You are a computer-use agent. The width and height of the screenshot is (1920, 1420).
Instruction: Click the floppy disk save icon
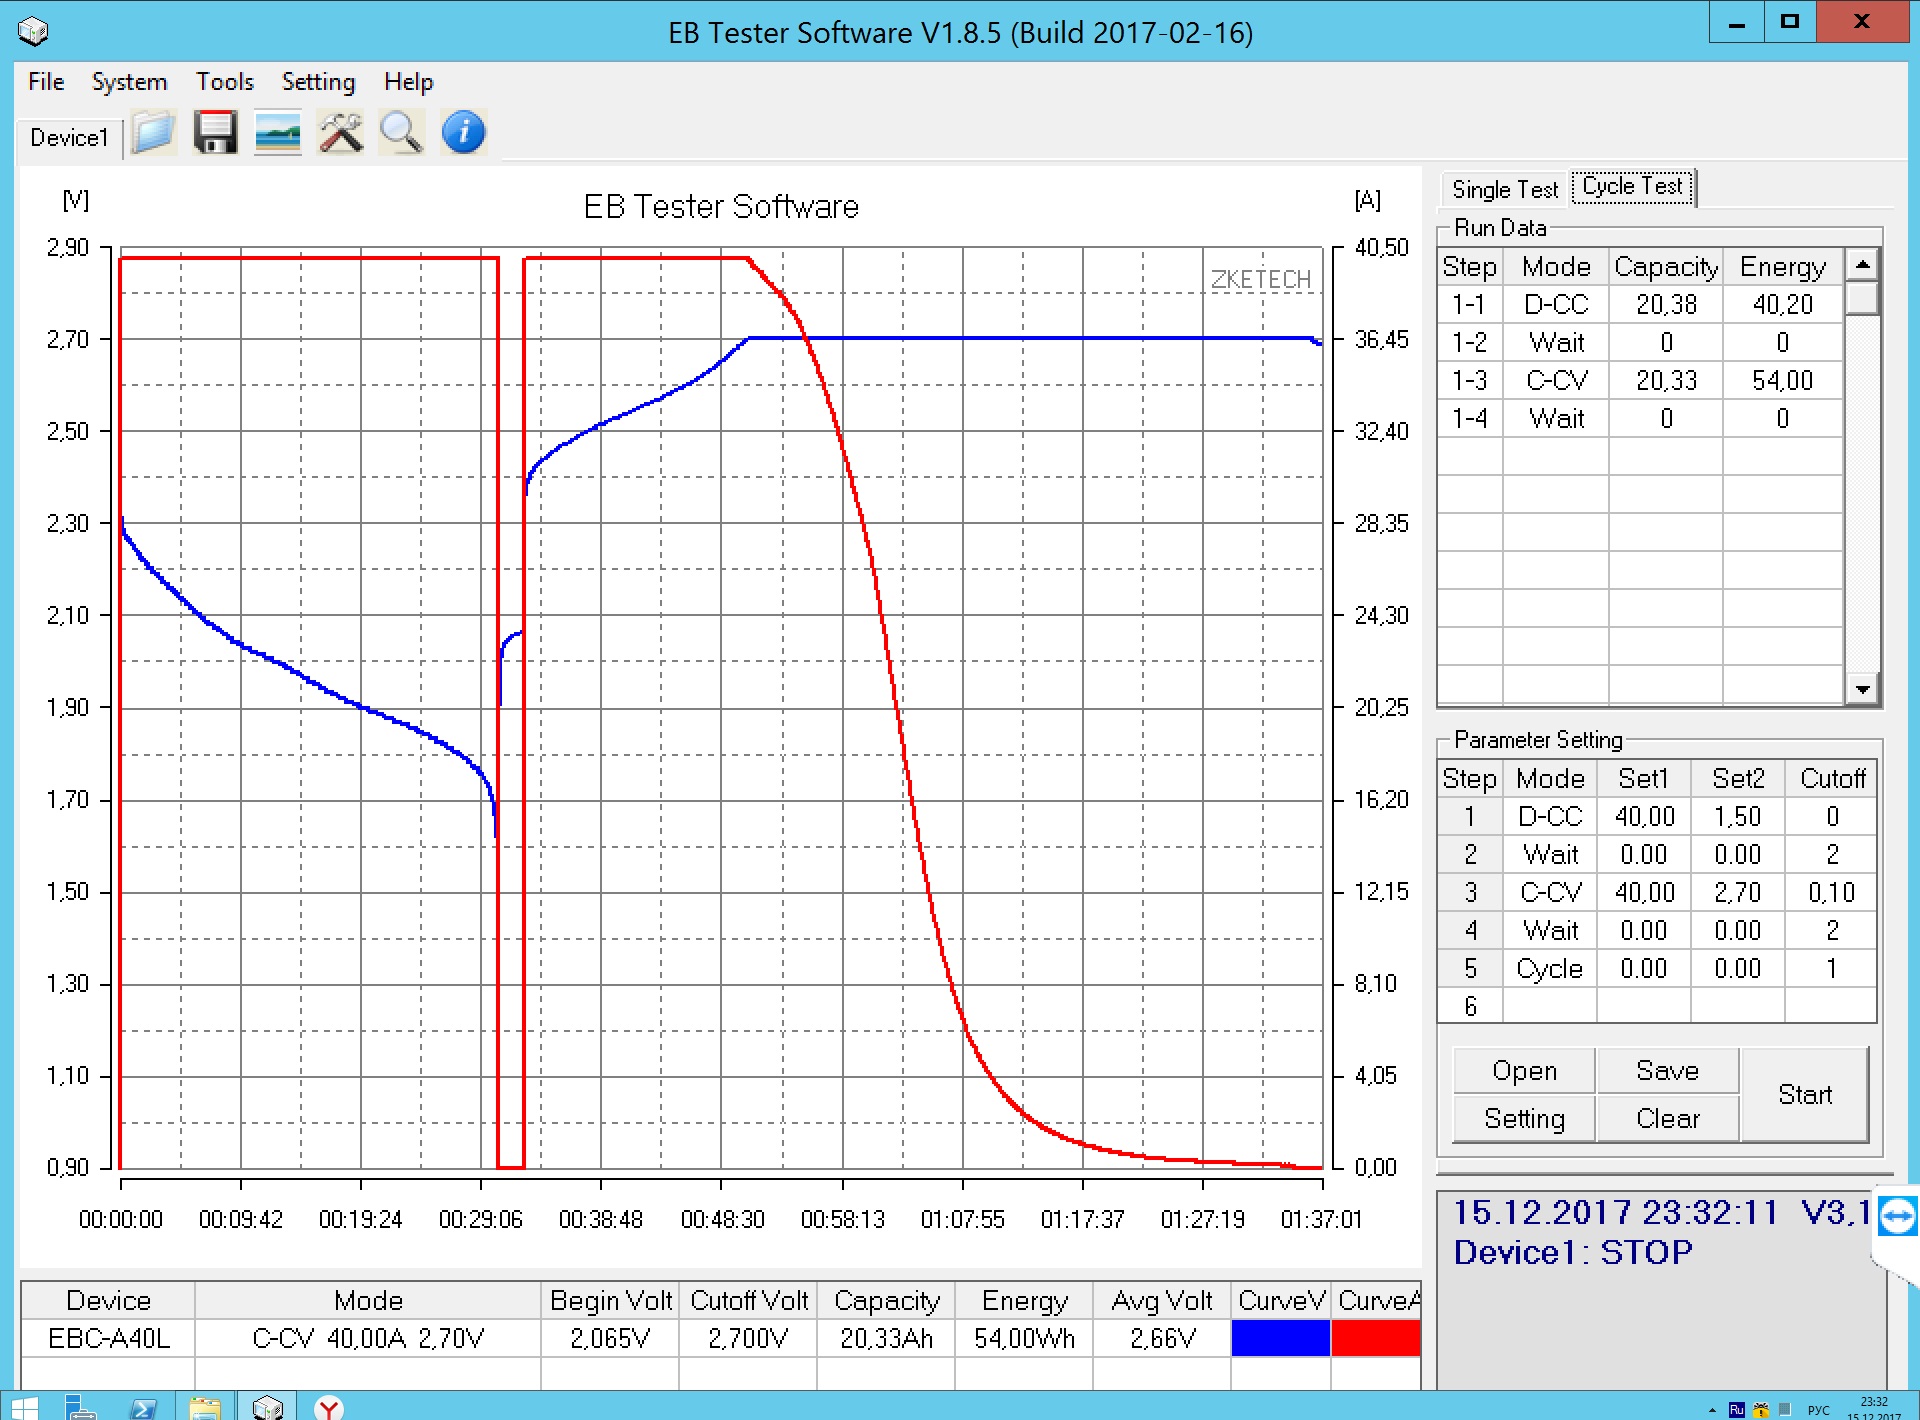tap(215, 133)
